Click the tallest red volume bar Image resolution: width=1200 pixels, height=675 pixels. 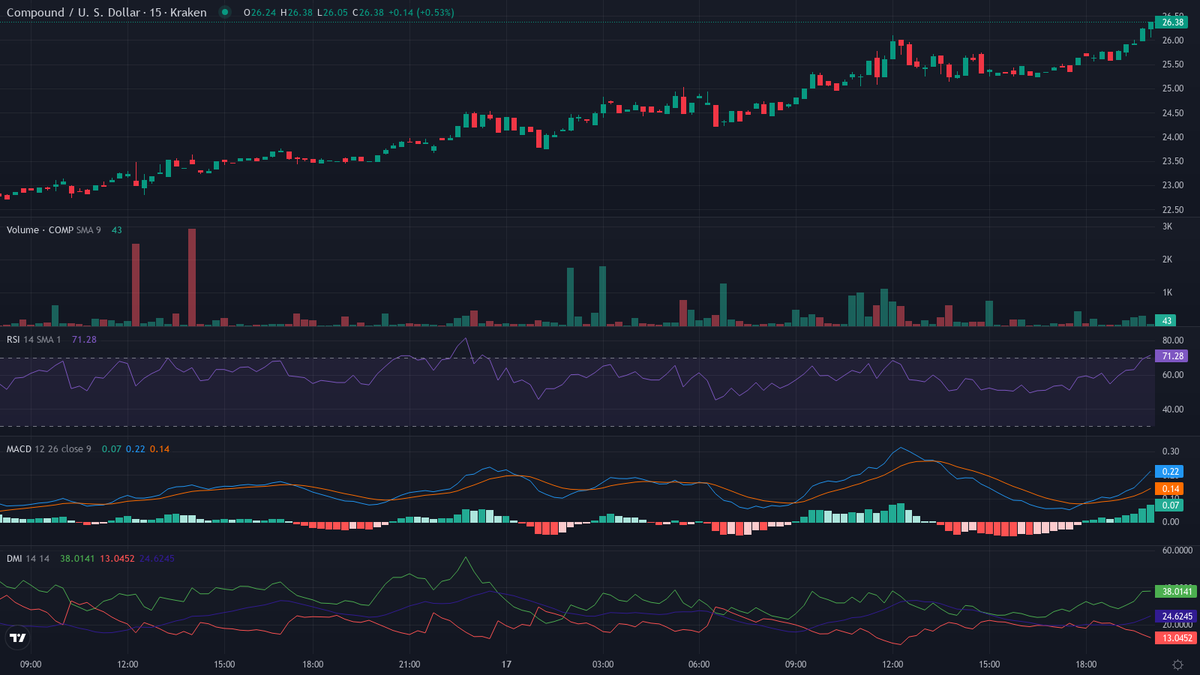191,277
